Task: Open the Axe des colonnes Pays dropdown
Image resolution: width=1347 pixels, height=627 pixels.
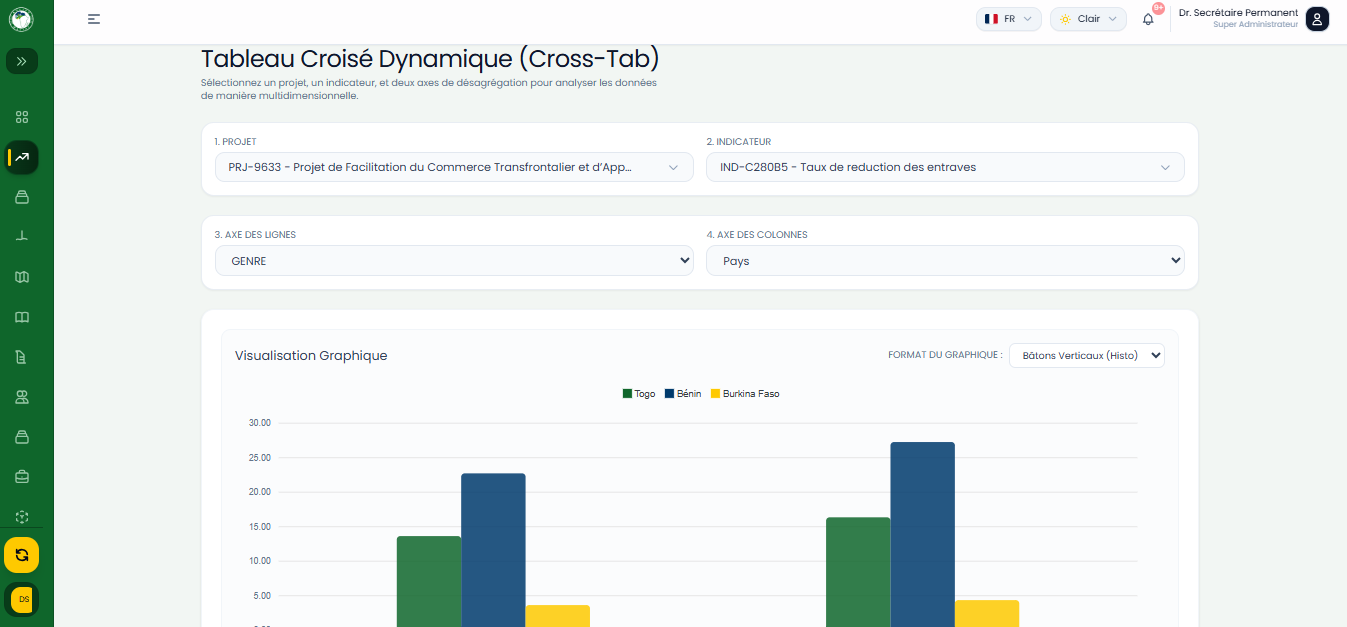Action: 945,261
